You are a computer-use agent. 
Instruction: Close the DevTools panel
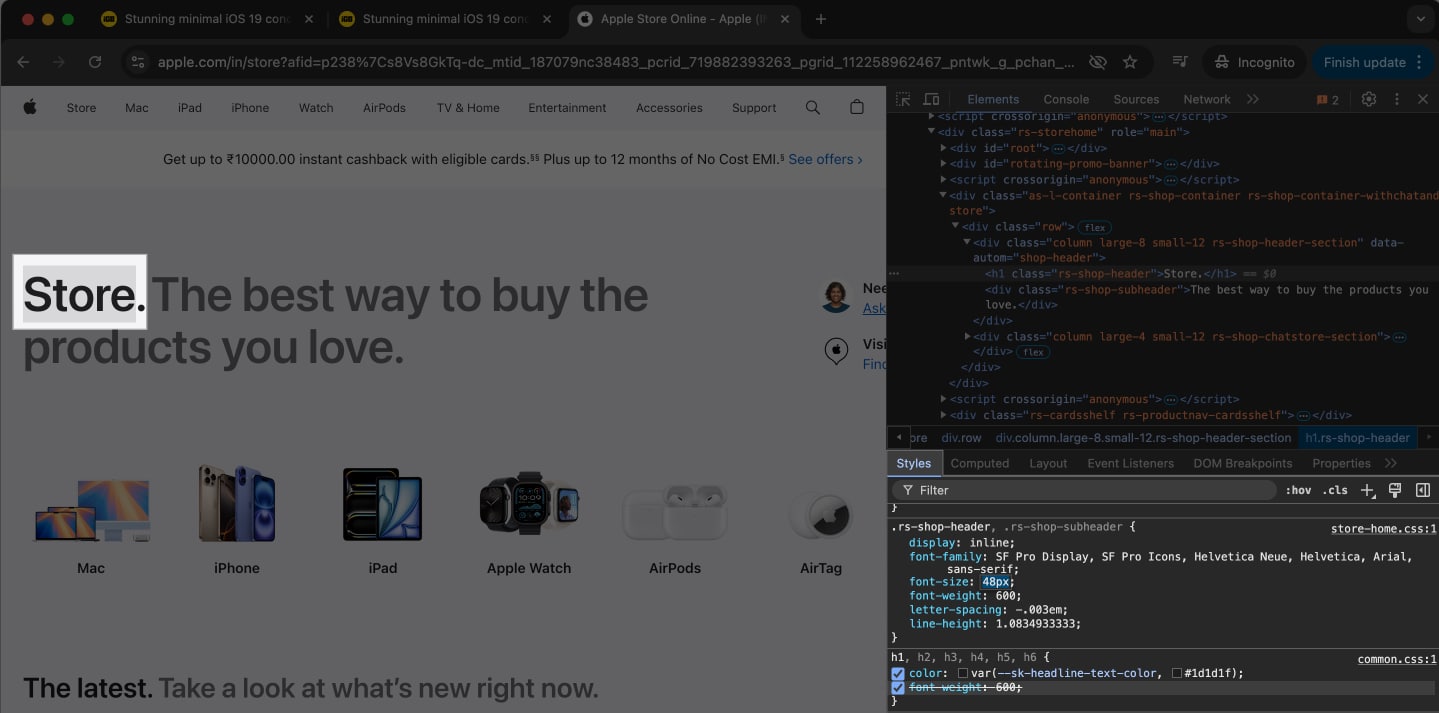pyautogui.click(x=1423, y=99)
